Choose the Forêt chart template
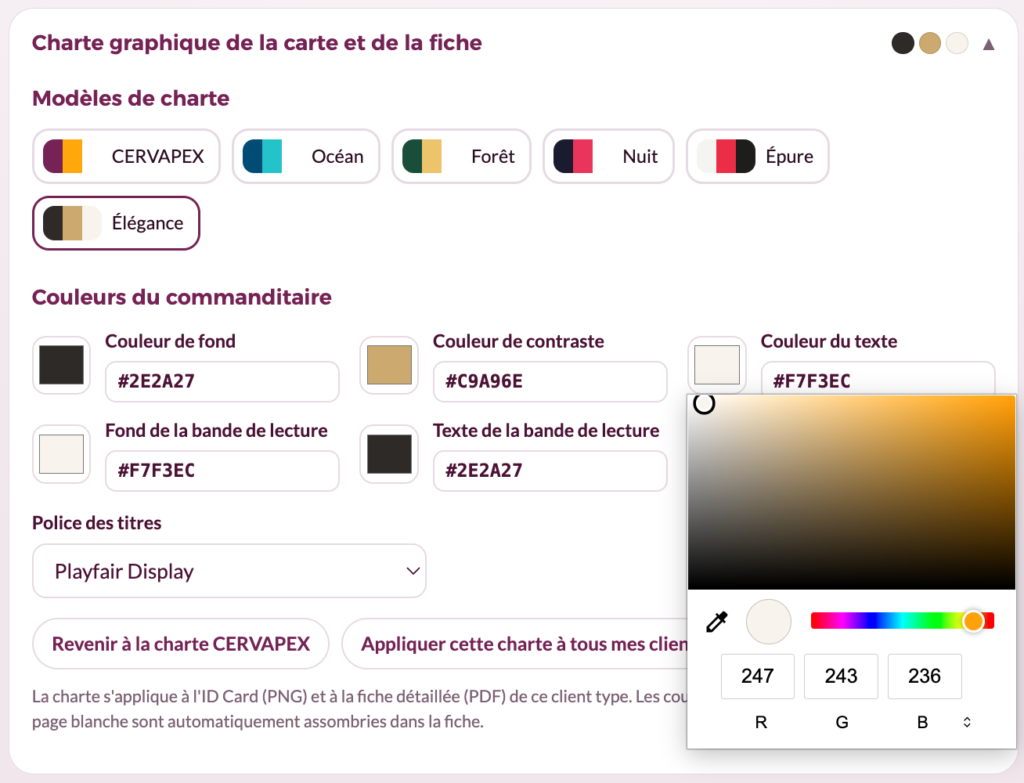The image size is (1024, 783). click(x=461, y=156)
